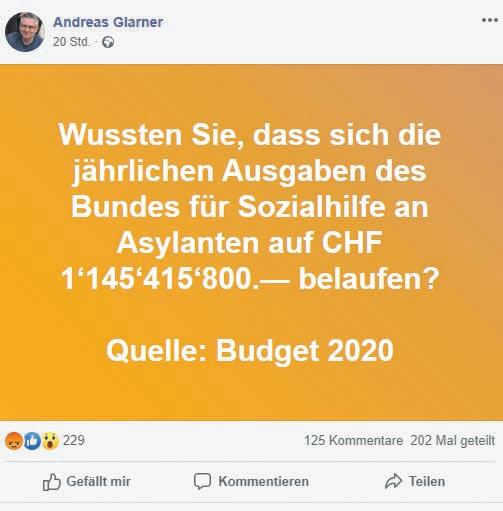Select the Teilen button
This screenshot has width=503, height=511.
(415, 481)
